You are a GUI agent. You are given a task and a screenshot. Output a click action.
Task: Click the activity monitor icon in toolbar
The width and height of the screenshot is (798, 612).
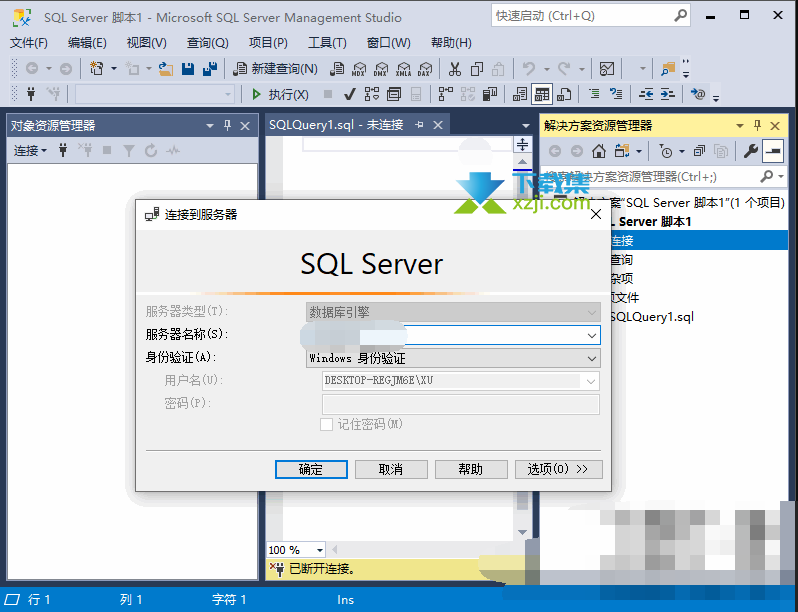607,69
